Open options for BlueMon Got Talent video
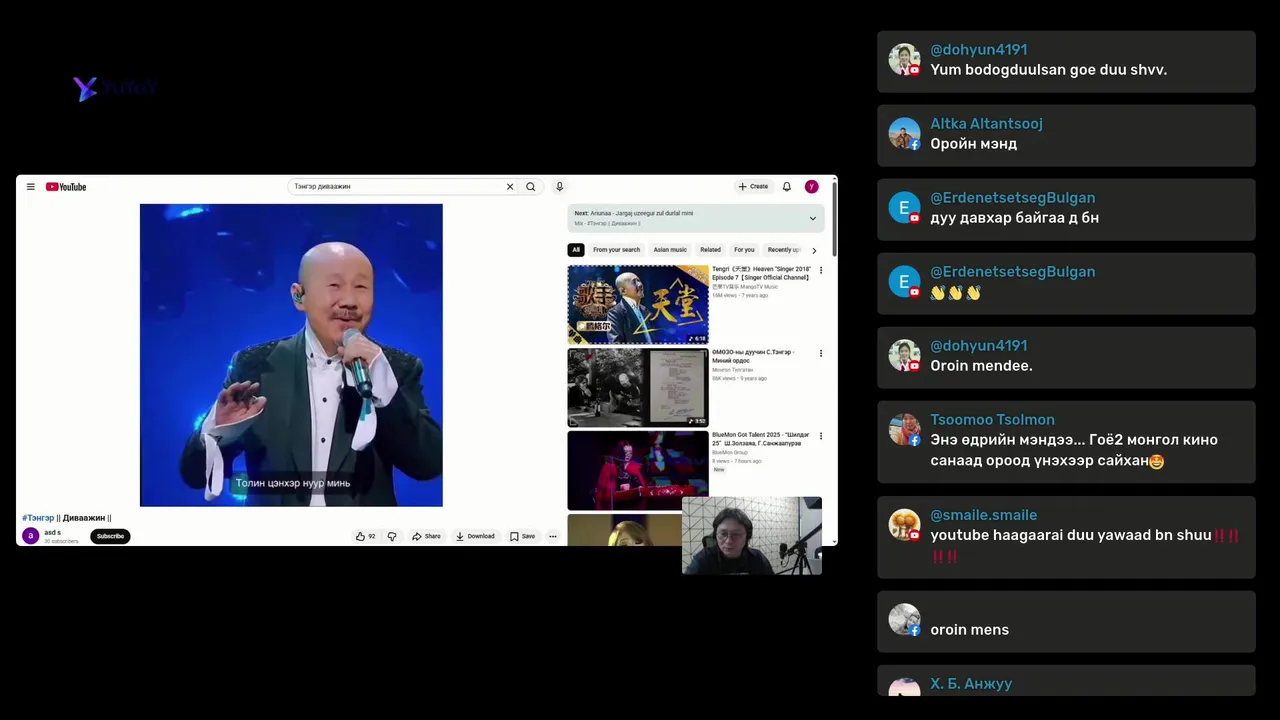The height and width of the screenshot is (720, 1280). tap(821, 436)
